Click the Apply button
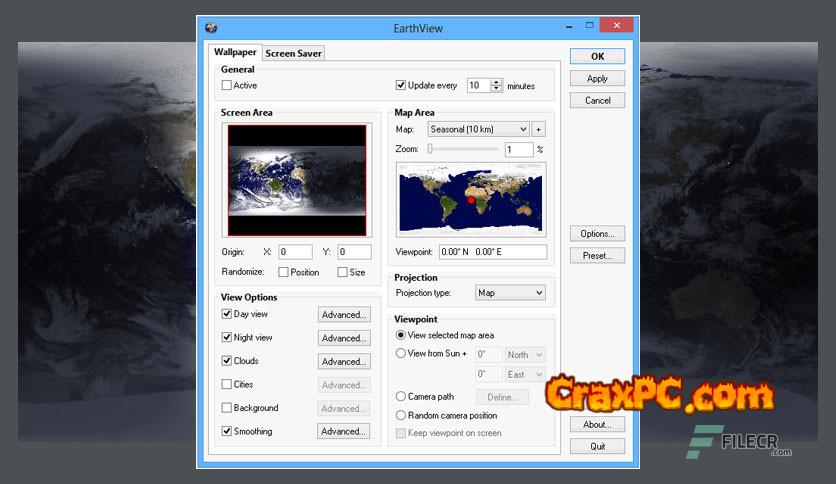 [597, 78]
